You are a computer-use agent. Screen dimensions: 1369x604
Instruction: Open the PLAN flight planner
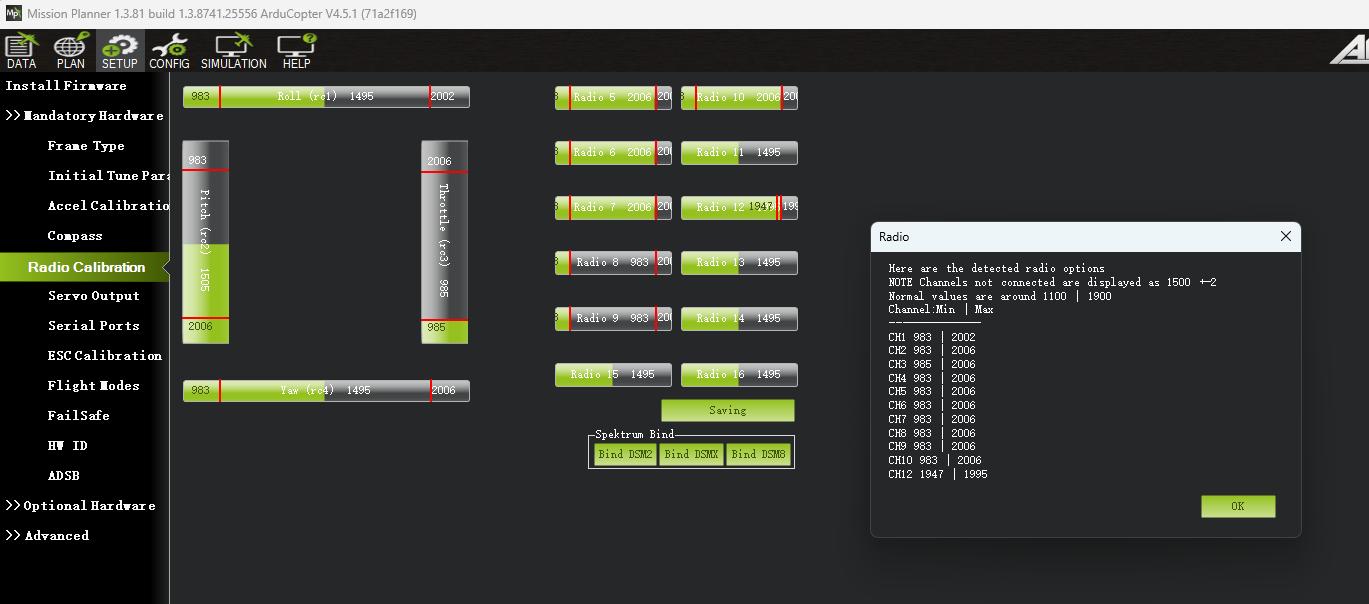pyautogui.click(x=70, y=51)
